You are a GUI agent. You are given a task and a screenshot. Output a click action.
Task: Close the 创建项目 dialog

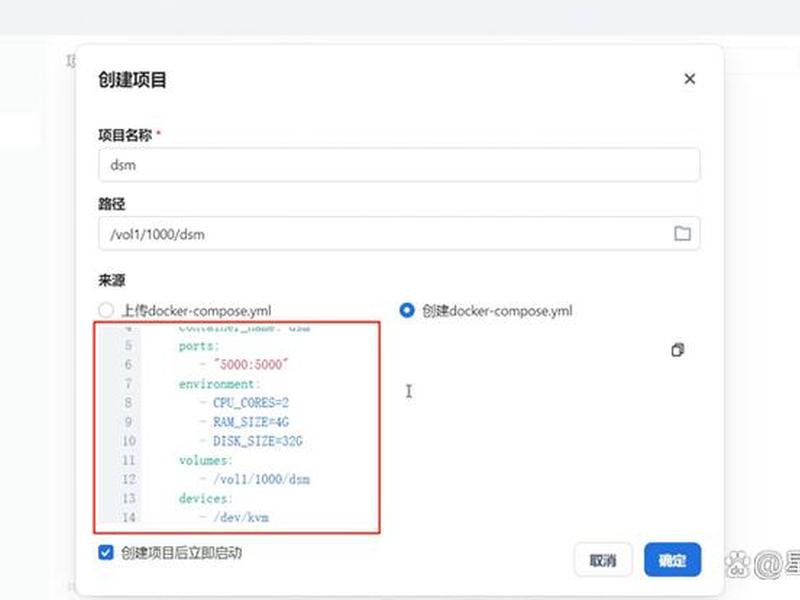tap(689, 79)
